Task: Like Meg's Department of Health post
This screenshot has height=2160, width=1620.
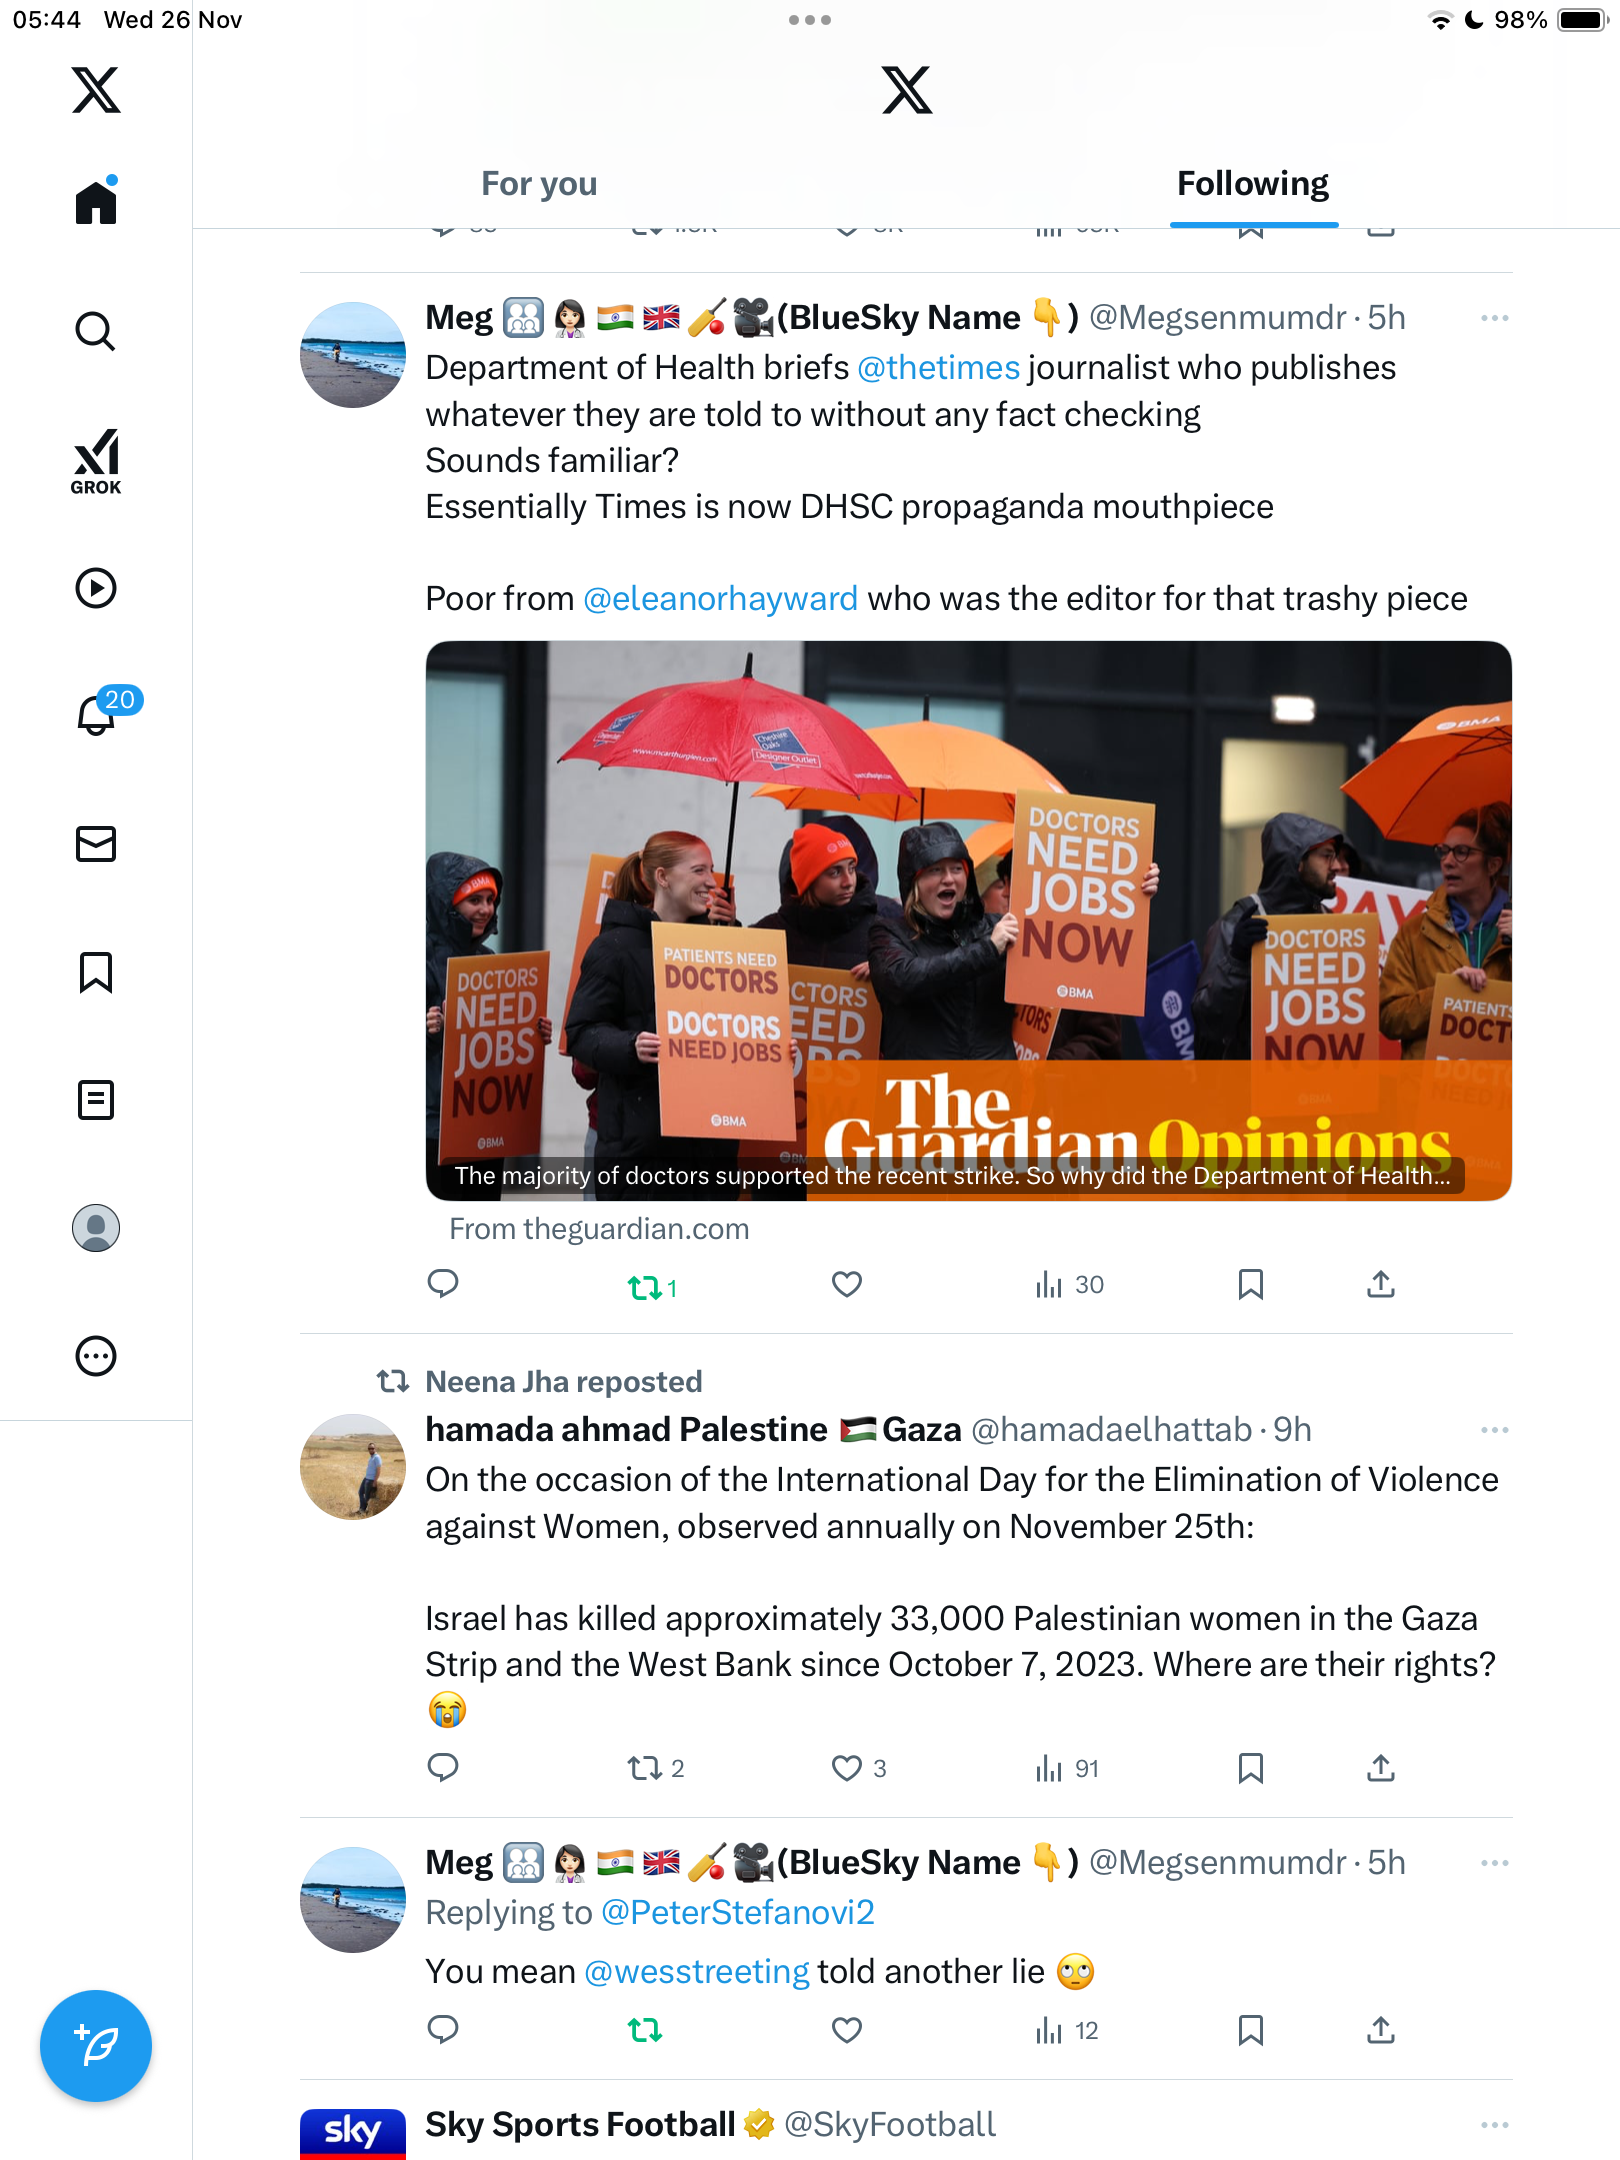Action: [847, 1284]
